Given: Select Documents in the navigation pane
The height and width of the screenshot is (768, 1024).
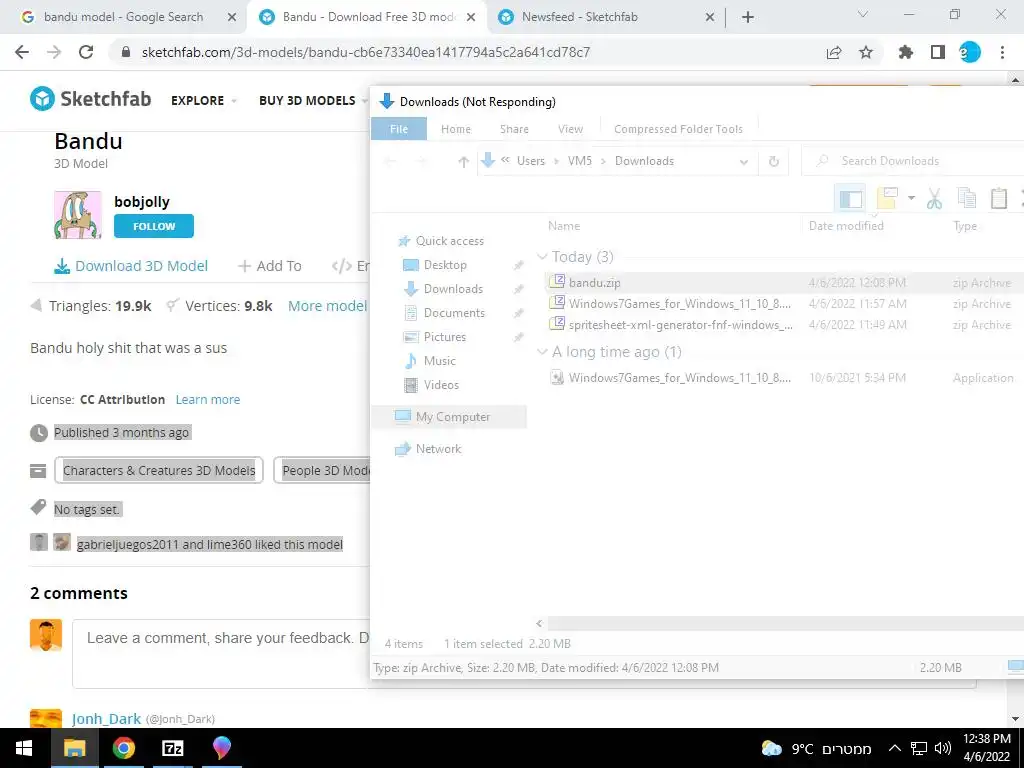Looking at the screenshot, I should (454, 313).
